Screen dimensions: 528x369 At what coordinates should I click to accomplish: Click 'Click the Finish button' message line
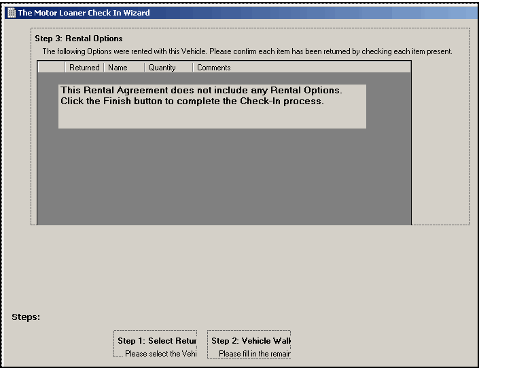[192, 101]
